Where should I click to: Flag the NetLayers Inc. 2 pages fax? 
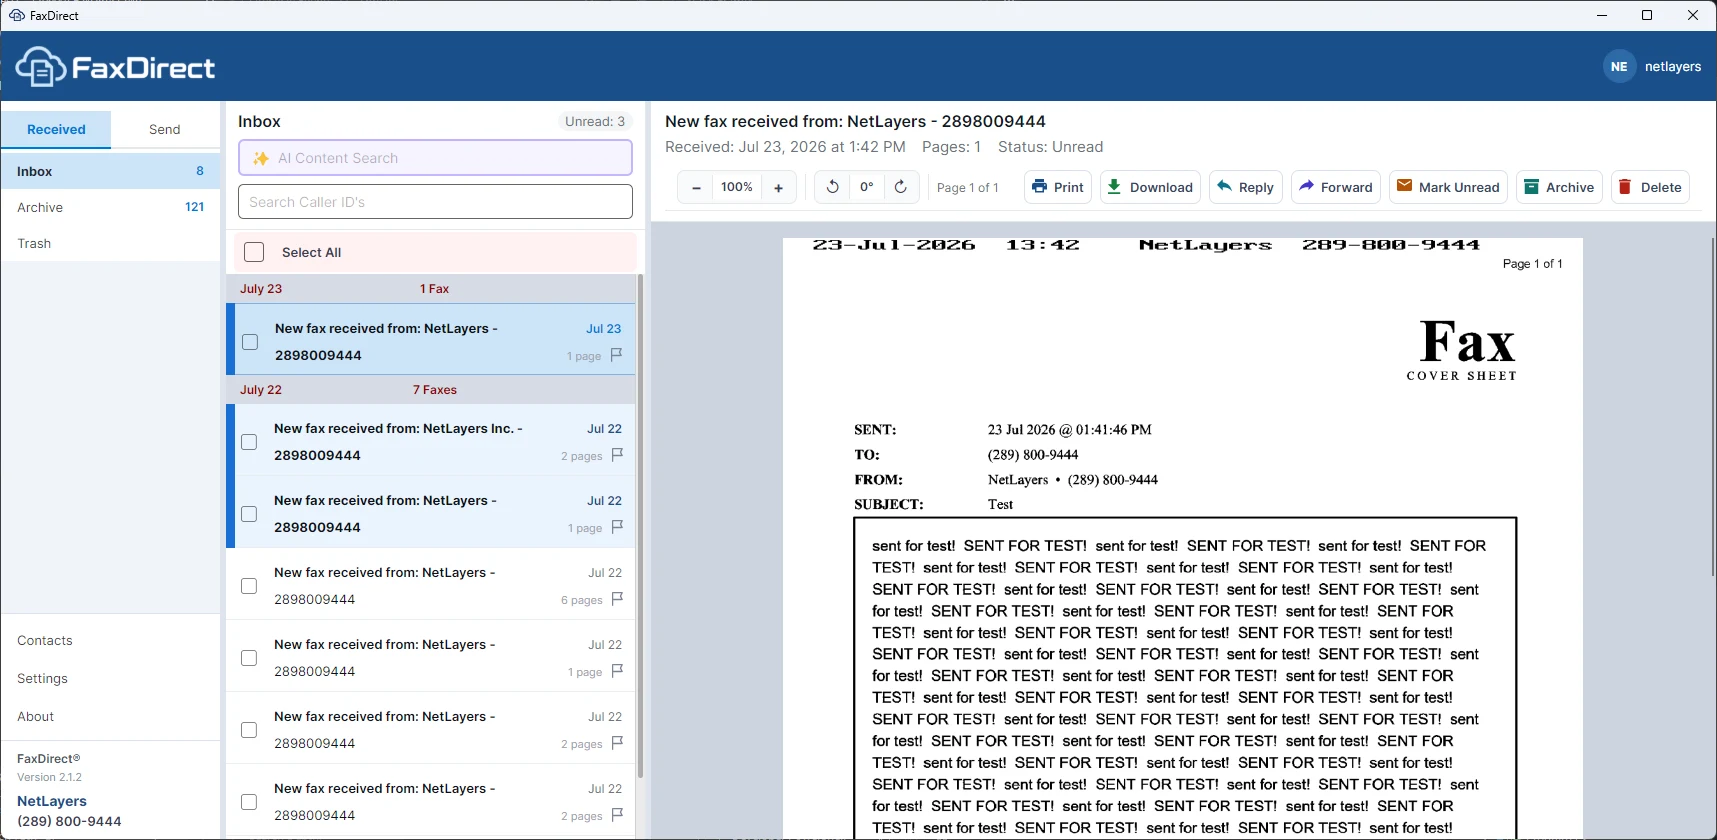click(617, 454)
